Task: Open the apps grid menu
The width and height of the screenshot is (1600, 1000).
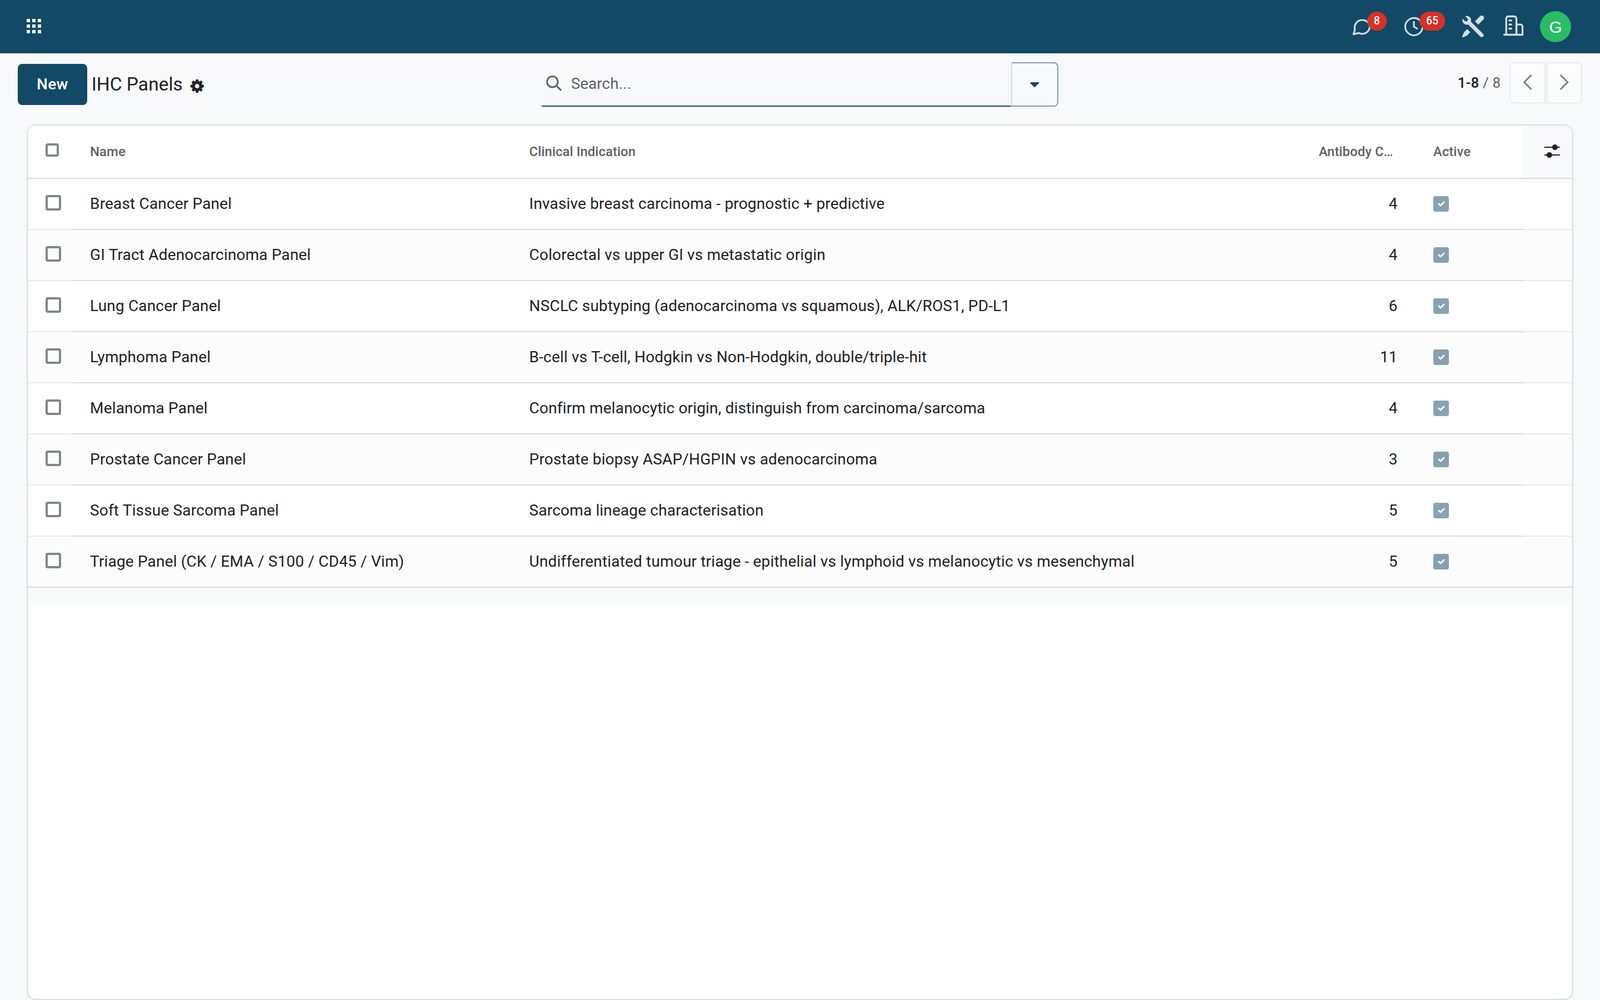Action: pos(34,27)
